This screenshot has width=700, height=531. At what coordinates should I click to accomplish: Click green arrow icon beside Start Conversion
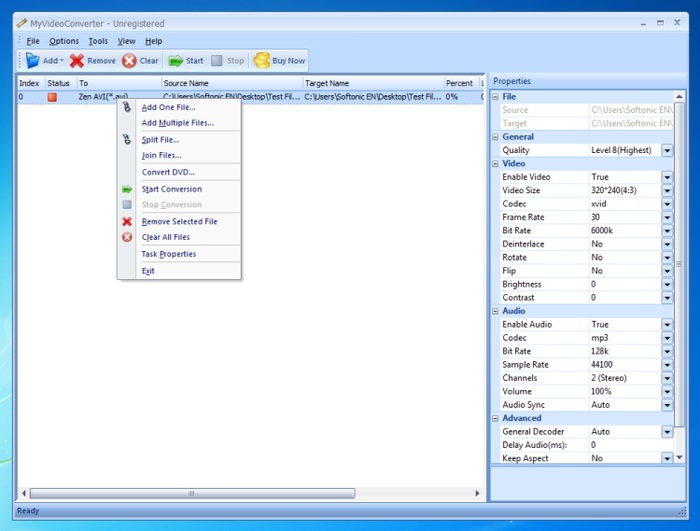127,189
